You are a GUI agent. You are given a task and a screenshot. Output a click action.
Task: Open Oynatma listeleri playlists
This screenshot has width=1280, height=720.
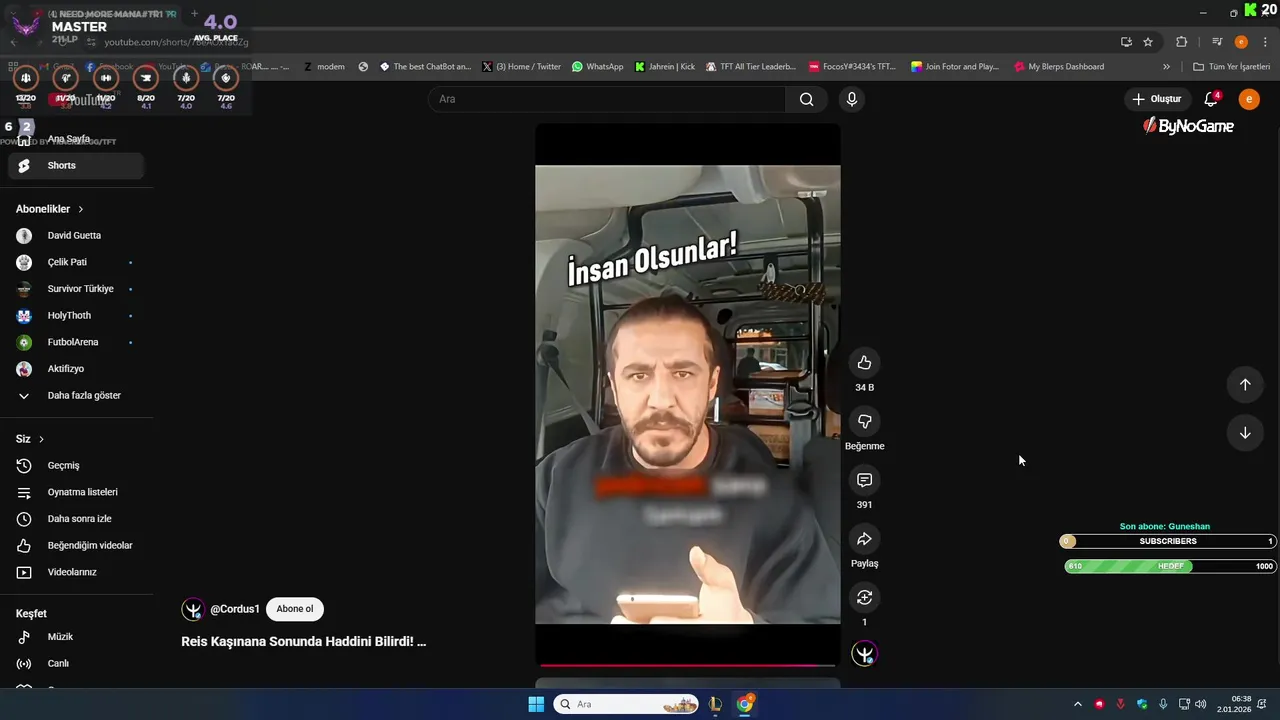pos(76,492)
